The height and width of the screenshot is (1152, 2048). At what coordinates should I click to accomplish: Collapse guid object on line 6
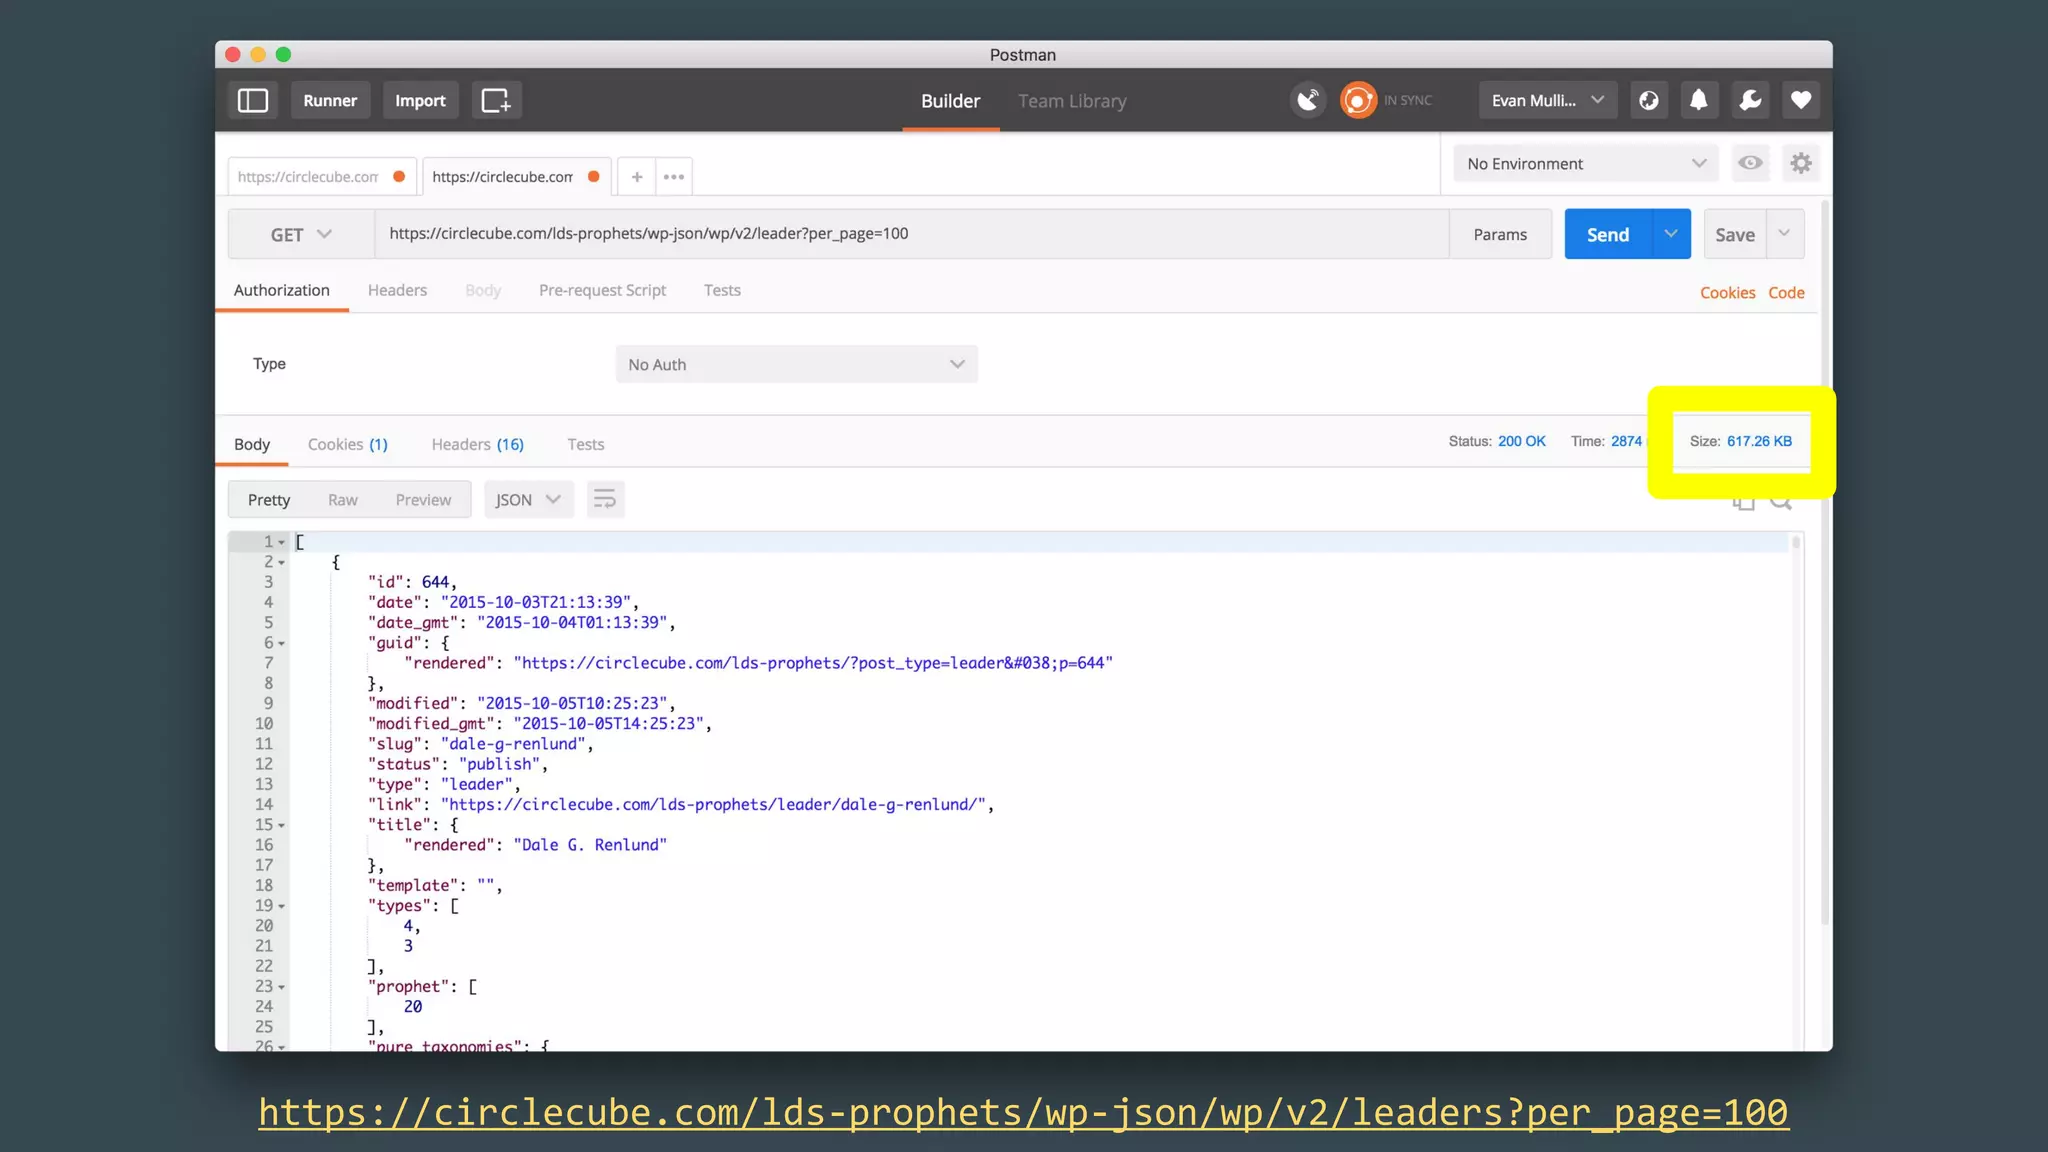pyautogui.click(x=282, y=644)
